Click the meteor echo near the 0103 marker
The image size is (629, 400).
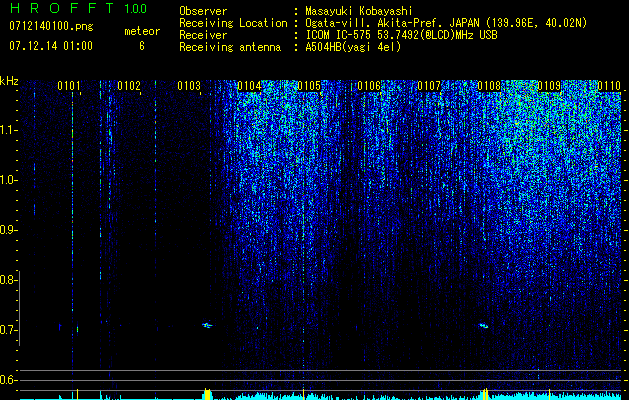click(x=207, y=325)
